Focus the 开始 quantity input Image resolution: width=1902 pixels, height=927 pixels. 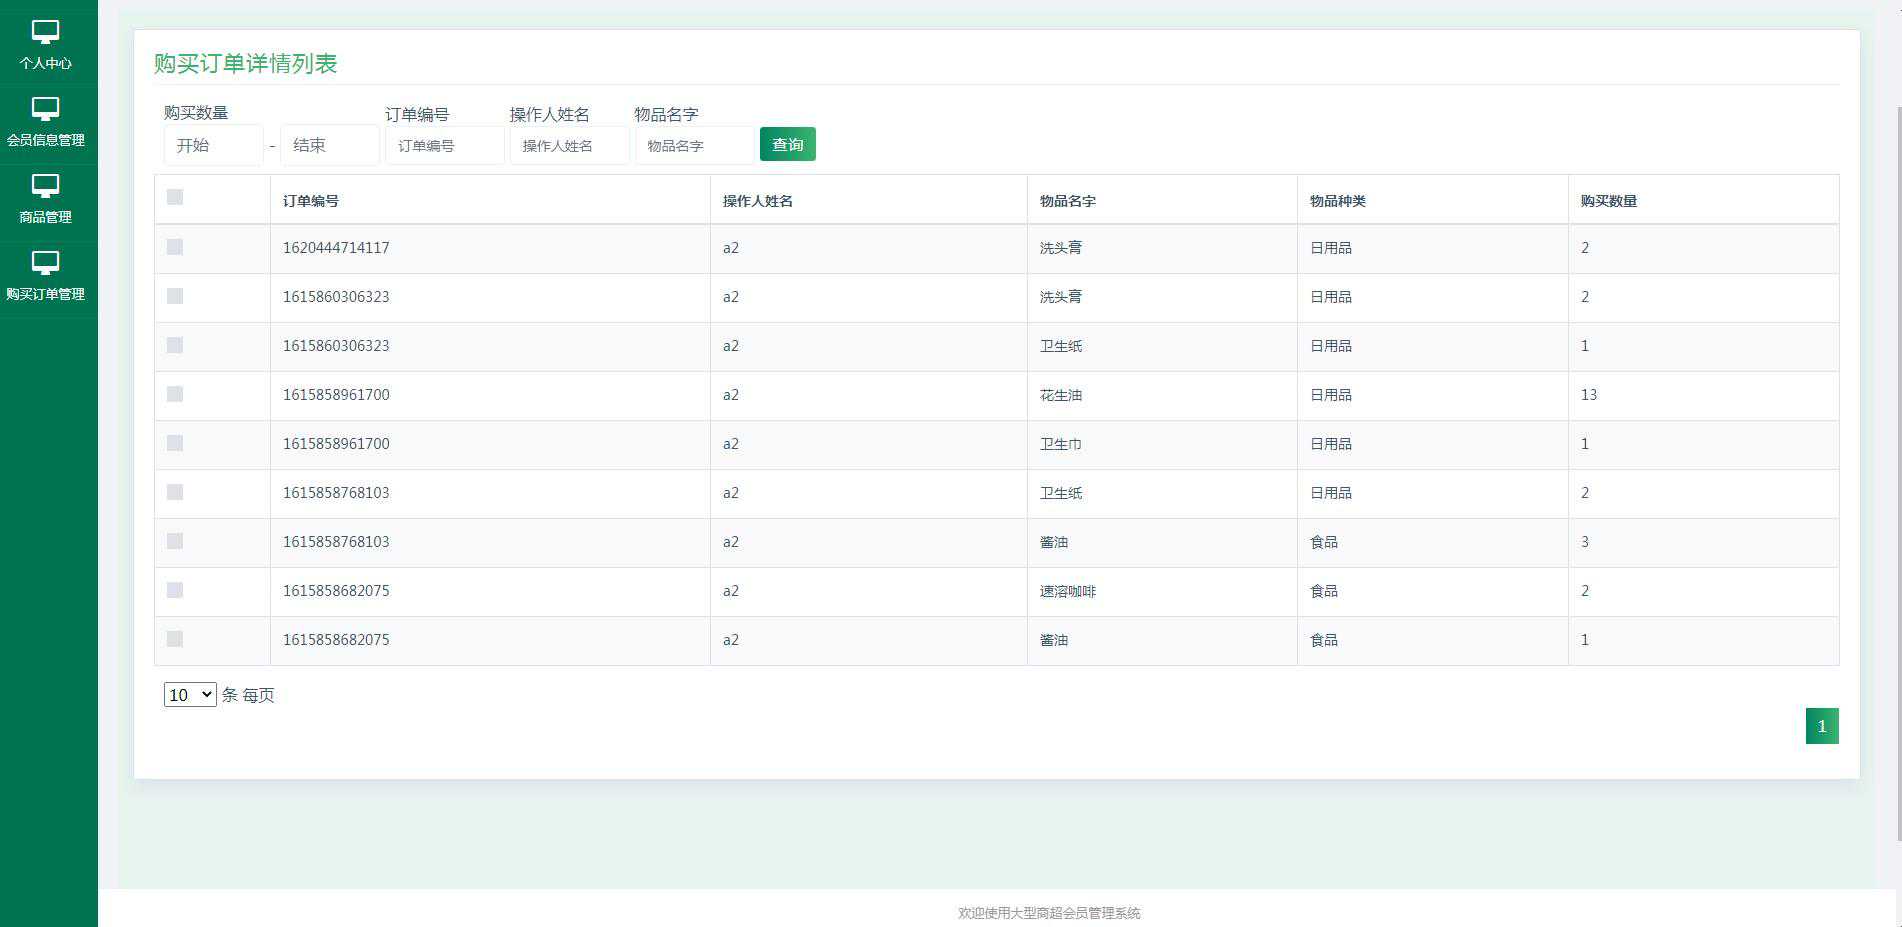(214, 145)
